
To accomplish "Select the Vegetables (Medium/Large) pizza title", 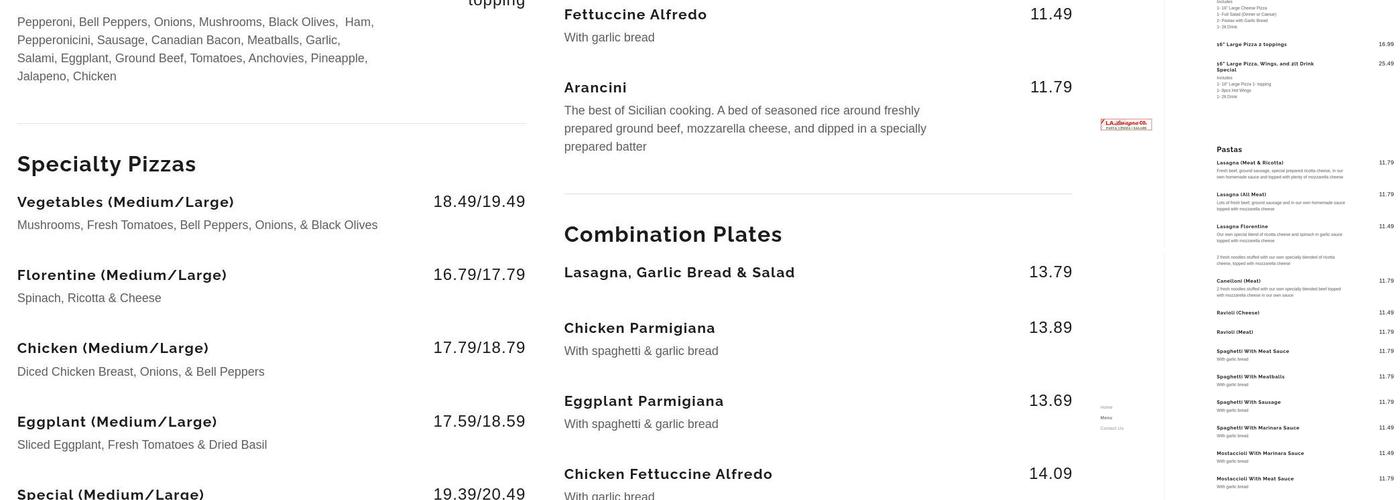I will pyautogui.click(x=126, y=202).
